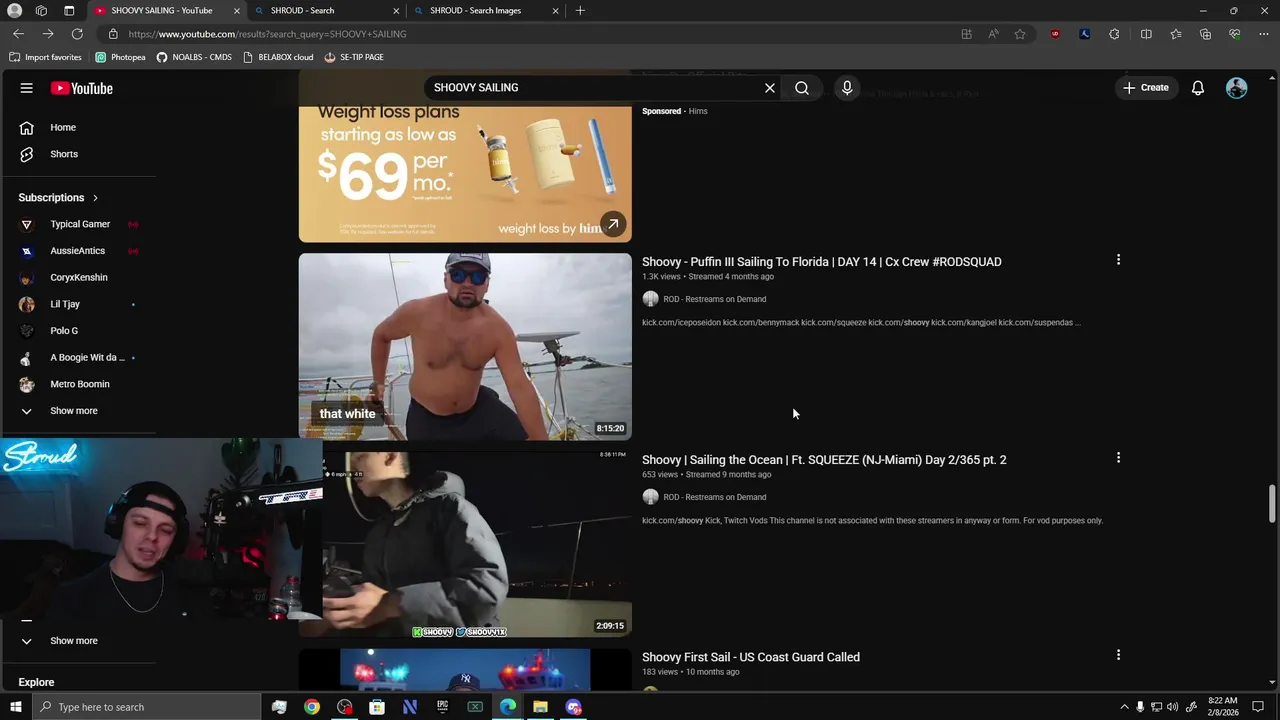
Task: Open Google Chrome from taskbar
Action: click(312, 707)
